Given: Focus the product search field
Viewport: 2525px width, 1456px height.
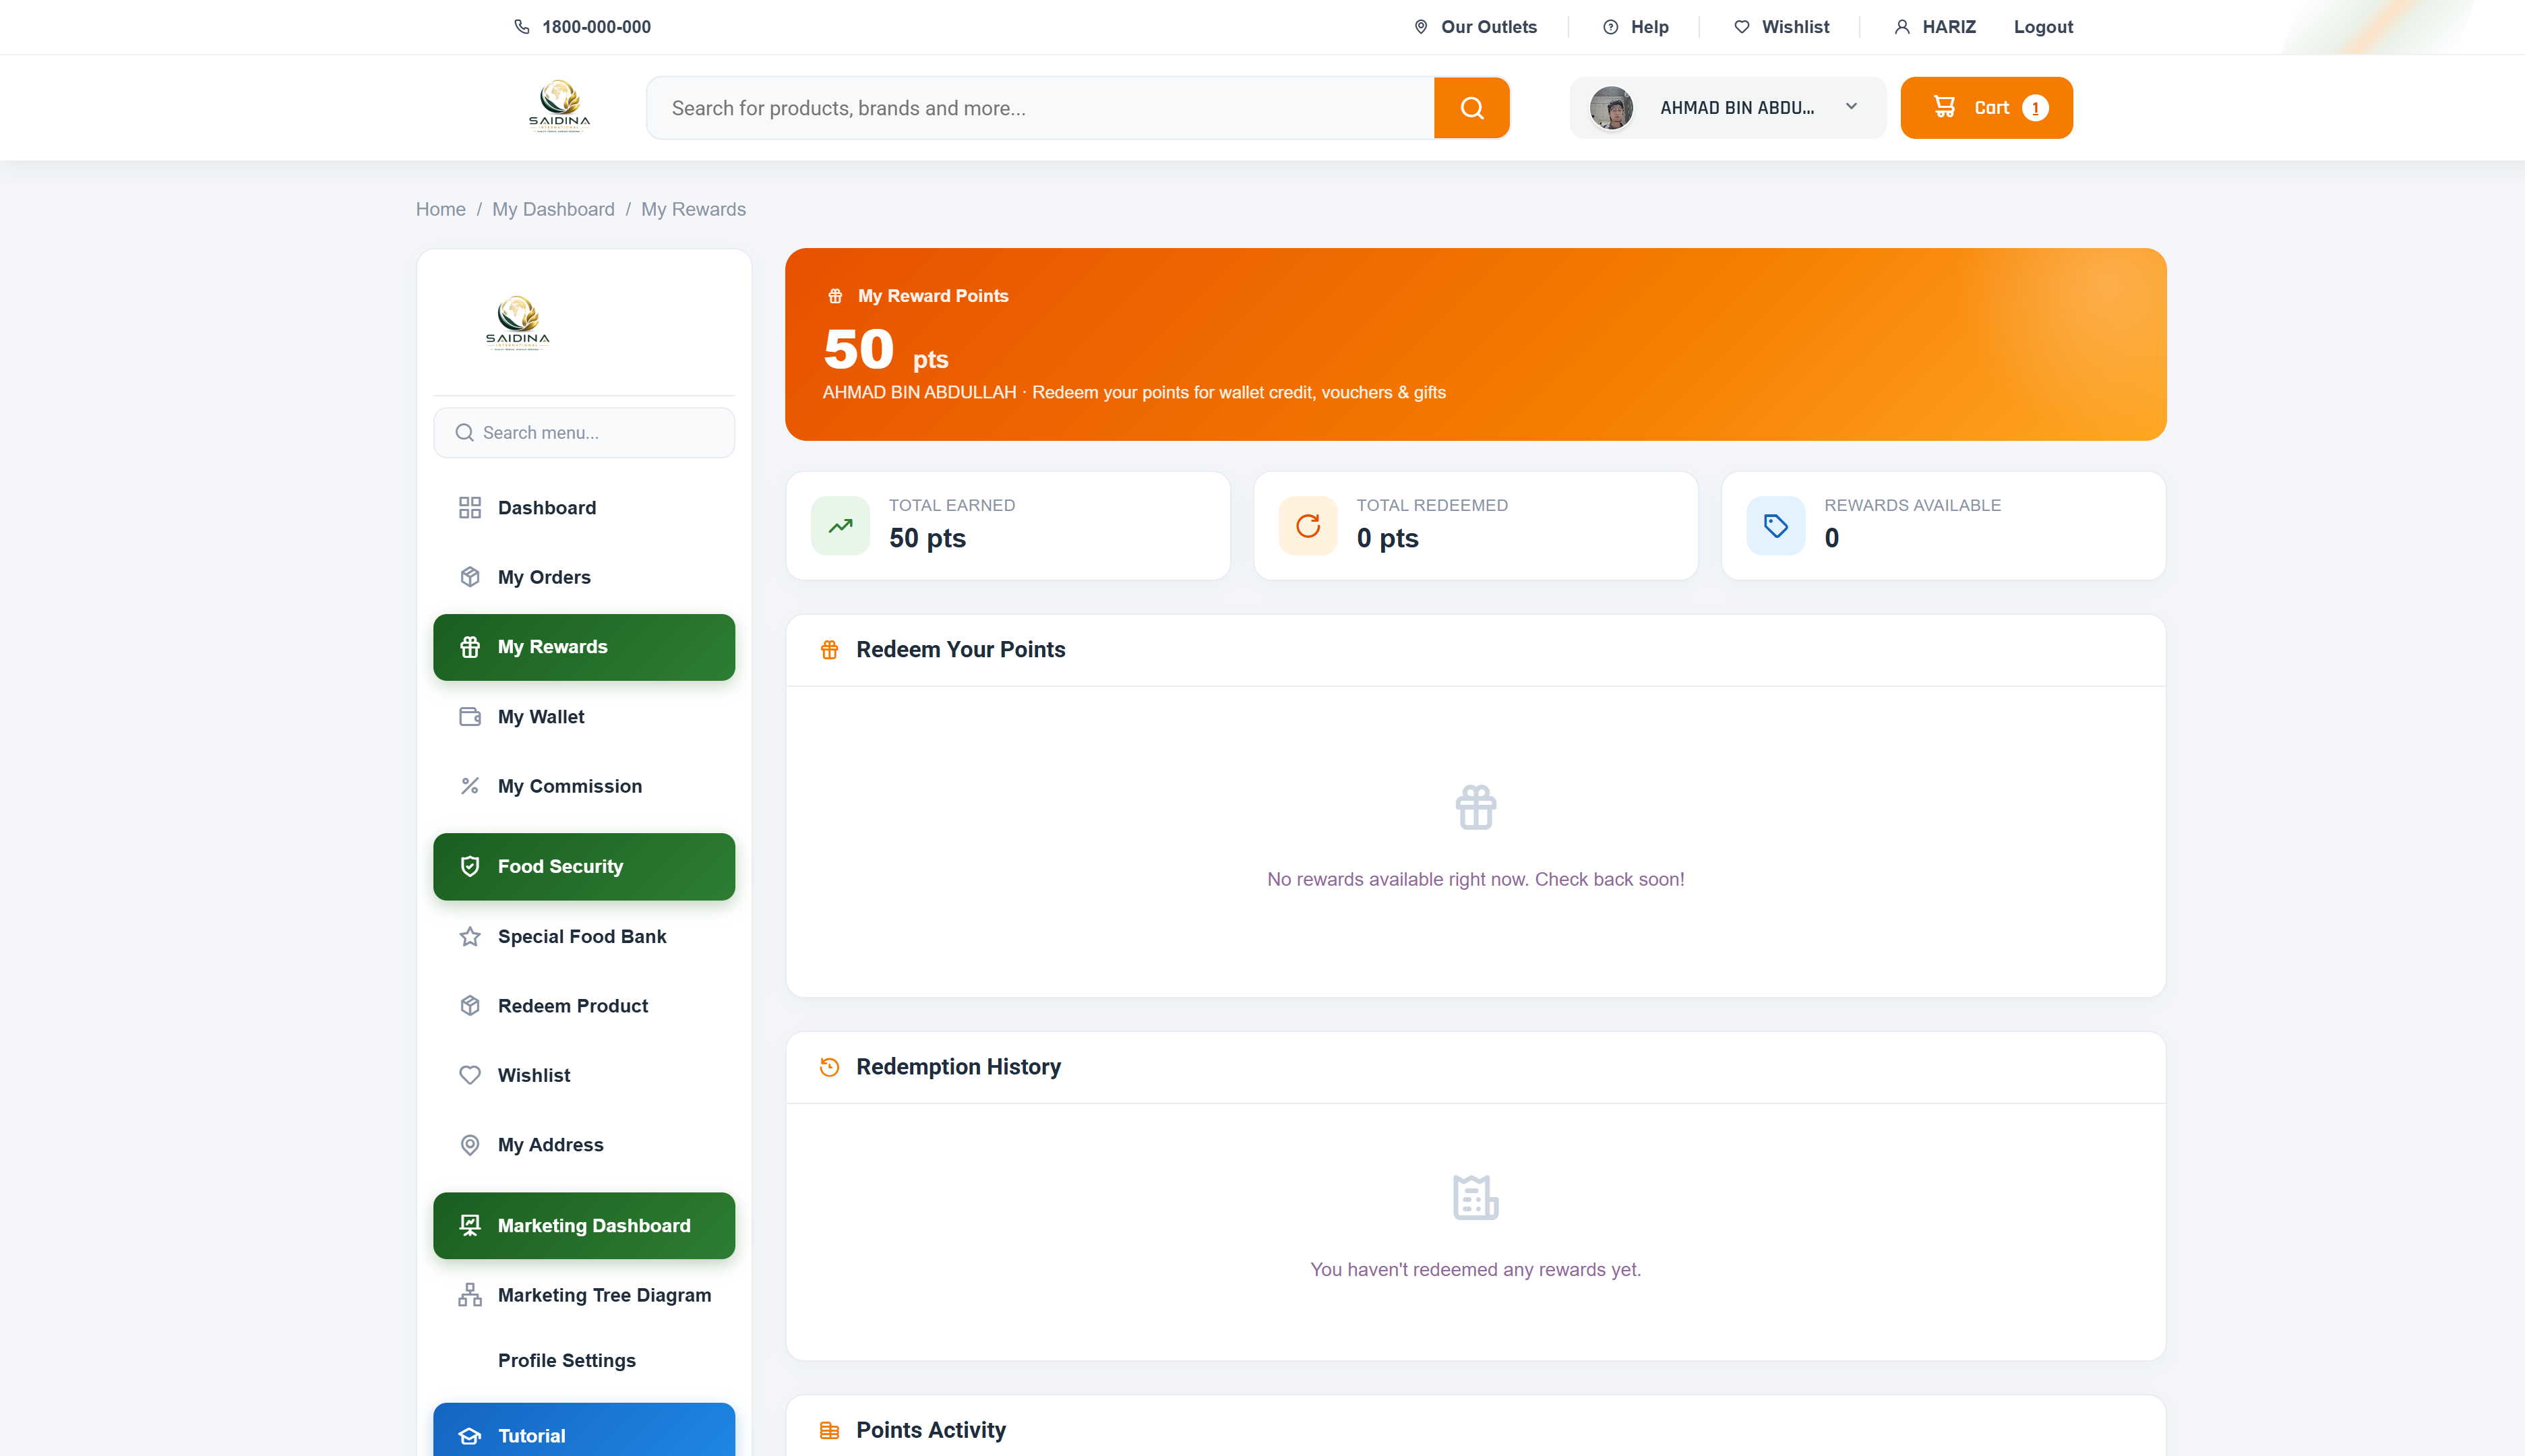Looking at the screenshot, I should click(x=1040, y=108).
